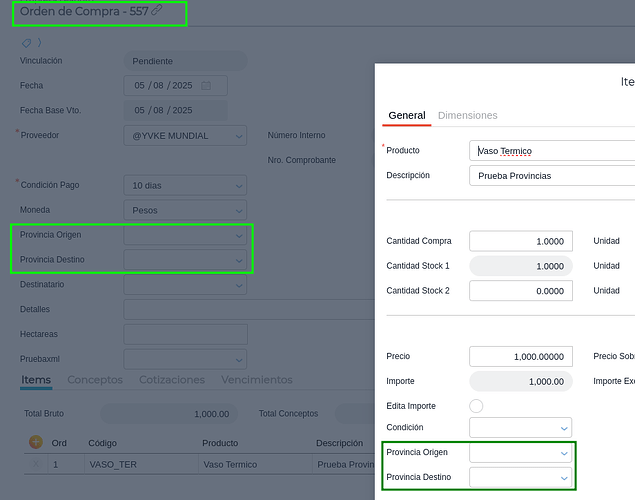Open the calendar picker in Fecha field
This screenshot has width=635, height=500.
click(x=206, y=86)
